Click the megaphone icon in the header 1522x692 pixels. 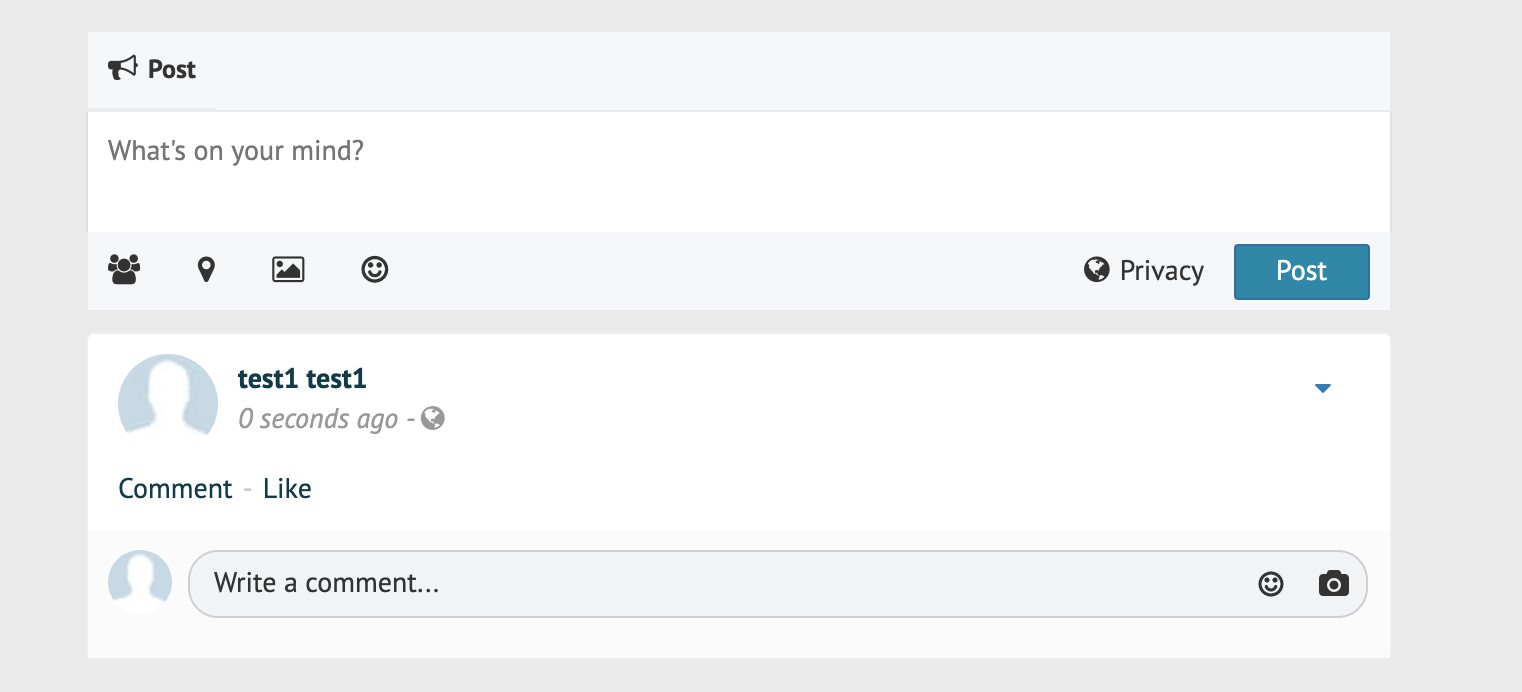[122, 69]
